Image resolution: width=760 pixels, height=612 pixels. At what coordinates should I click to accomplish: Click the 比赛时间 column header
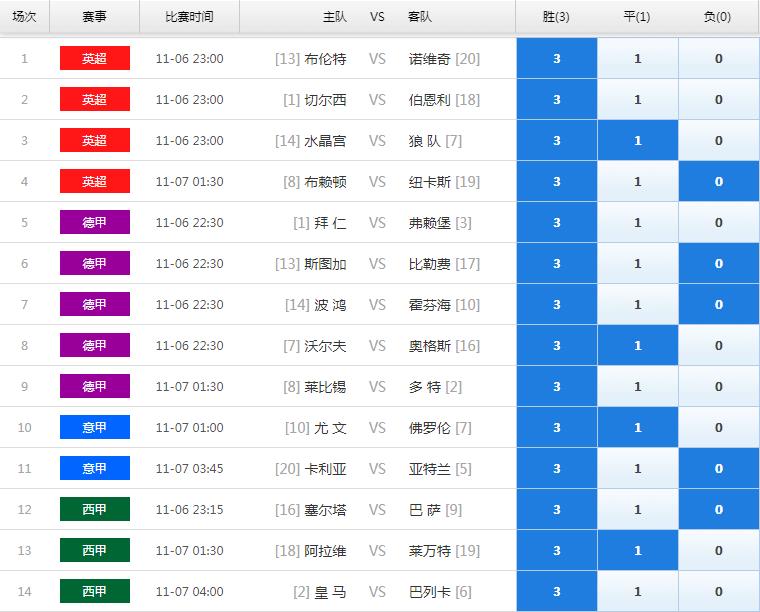pyautogui.click(x=190, y=16)
